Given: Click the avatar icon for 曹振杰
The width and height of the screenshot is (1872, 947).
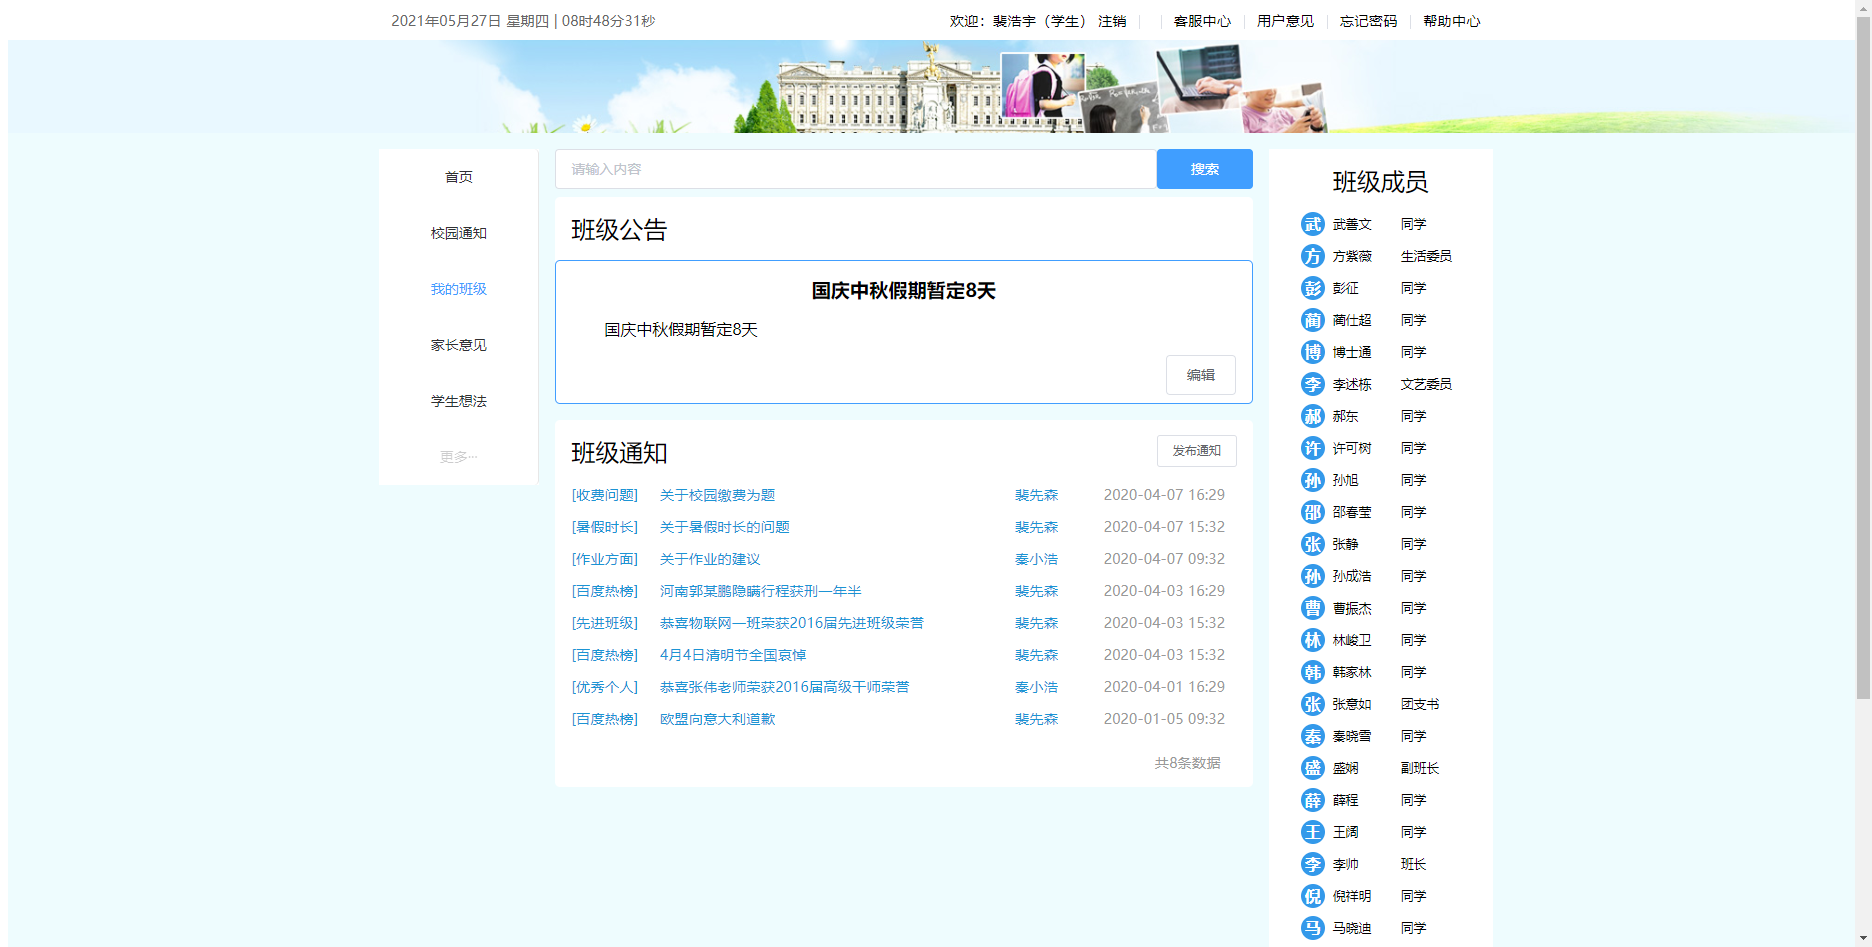Looking at the screenshot, I should pos(1312,608).
